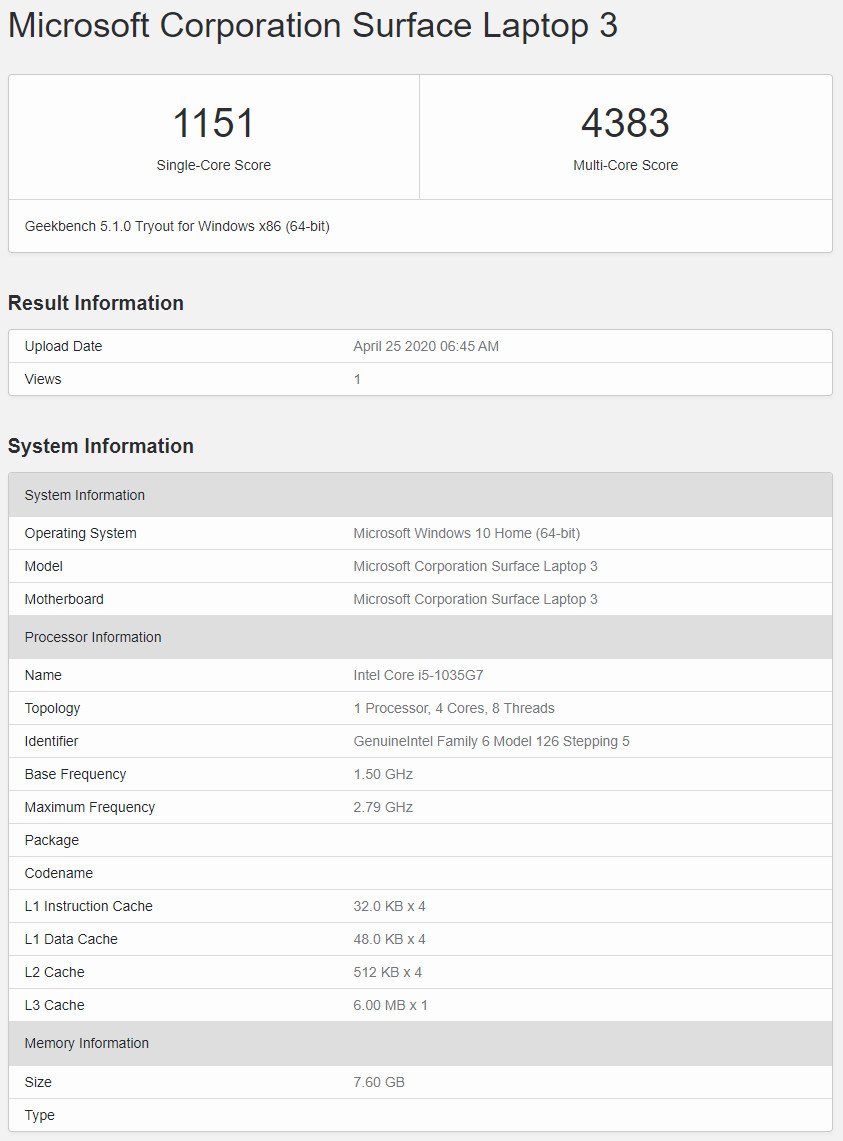Select the 2.79 GHz maximum frequency value
The image size is (843, 1141).
tap(383, 807)
